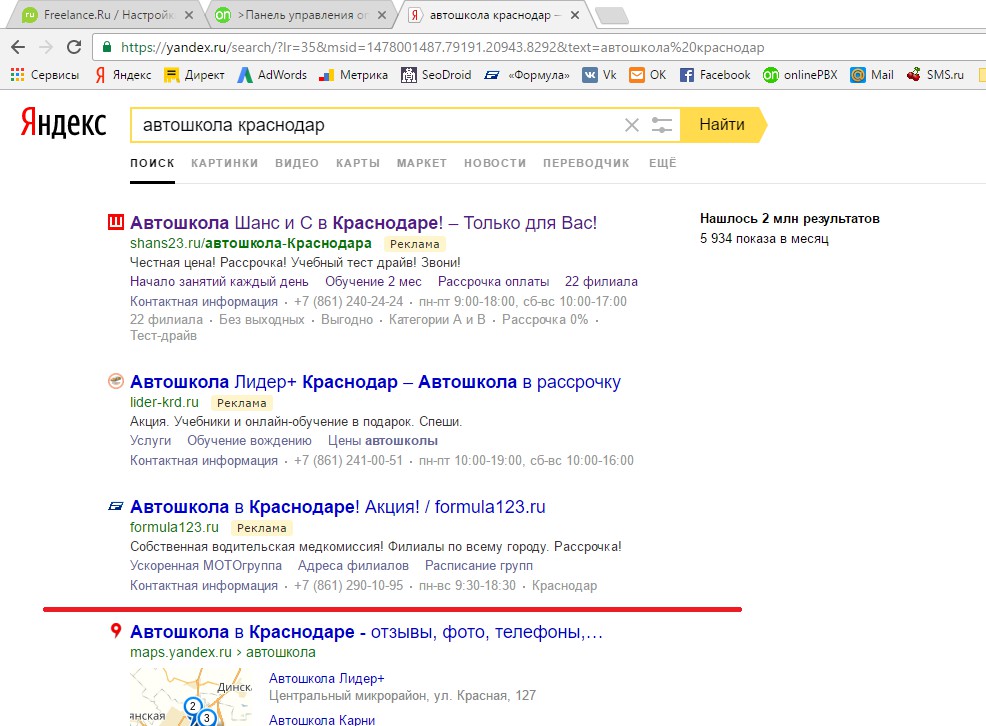The width and height of the screenshot is (986, 726).
Task: Open a new browser tab
Action: [611, 16]
